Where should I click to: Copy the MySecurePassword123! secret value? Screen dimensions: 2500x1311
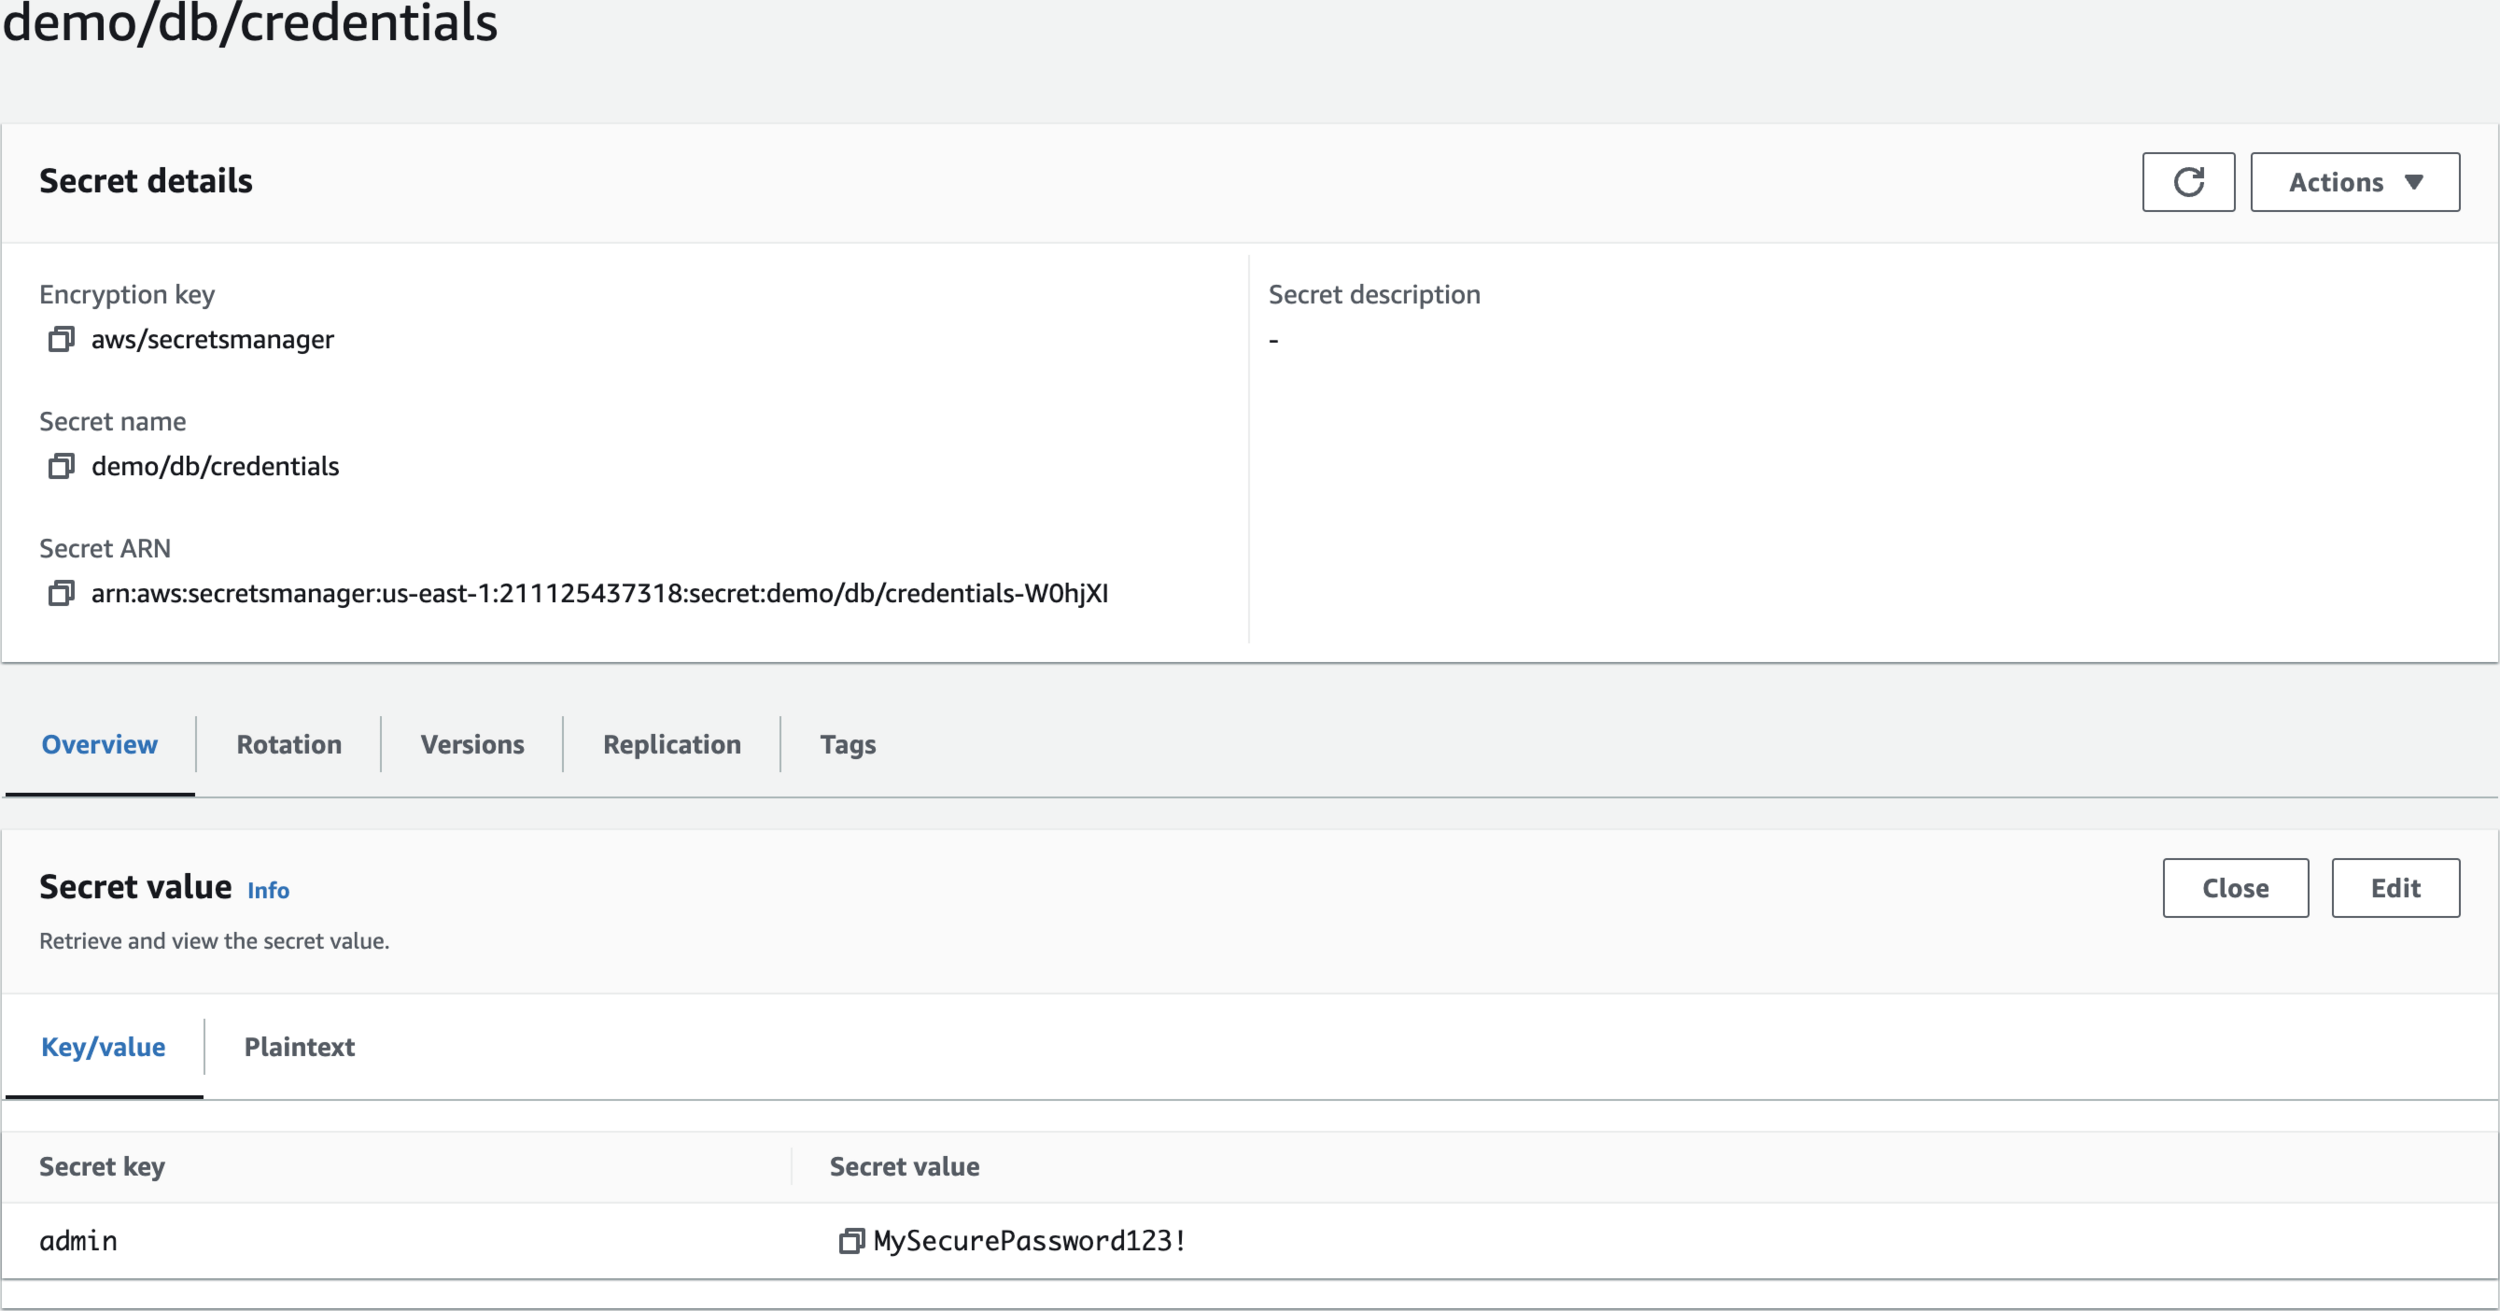pos(851,1241)
